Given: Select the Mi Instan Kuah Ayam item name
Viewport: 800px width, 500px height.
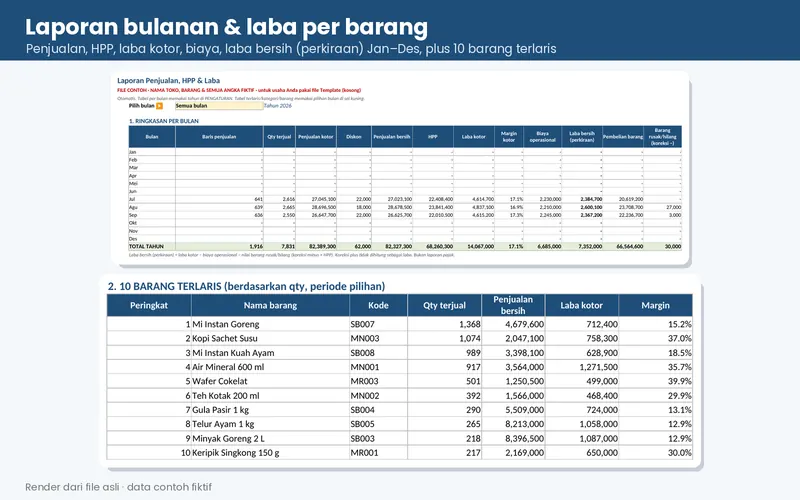Looking at the screenshot, I should tap(233, 353).
